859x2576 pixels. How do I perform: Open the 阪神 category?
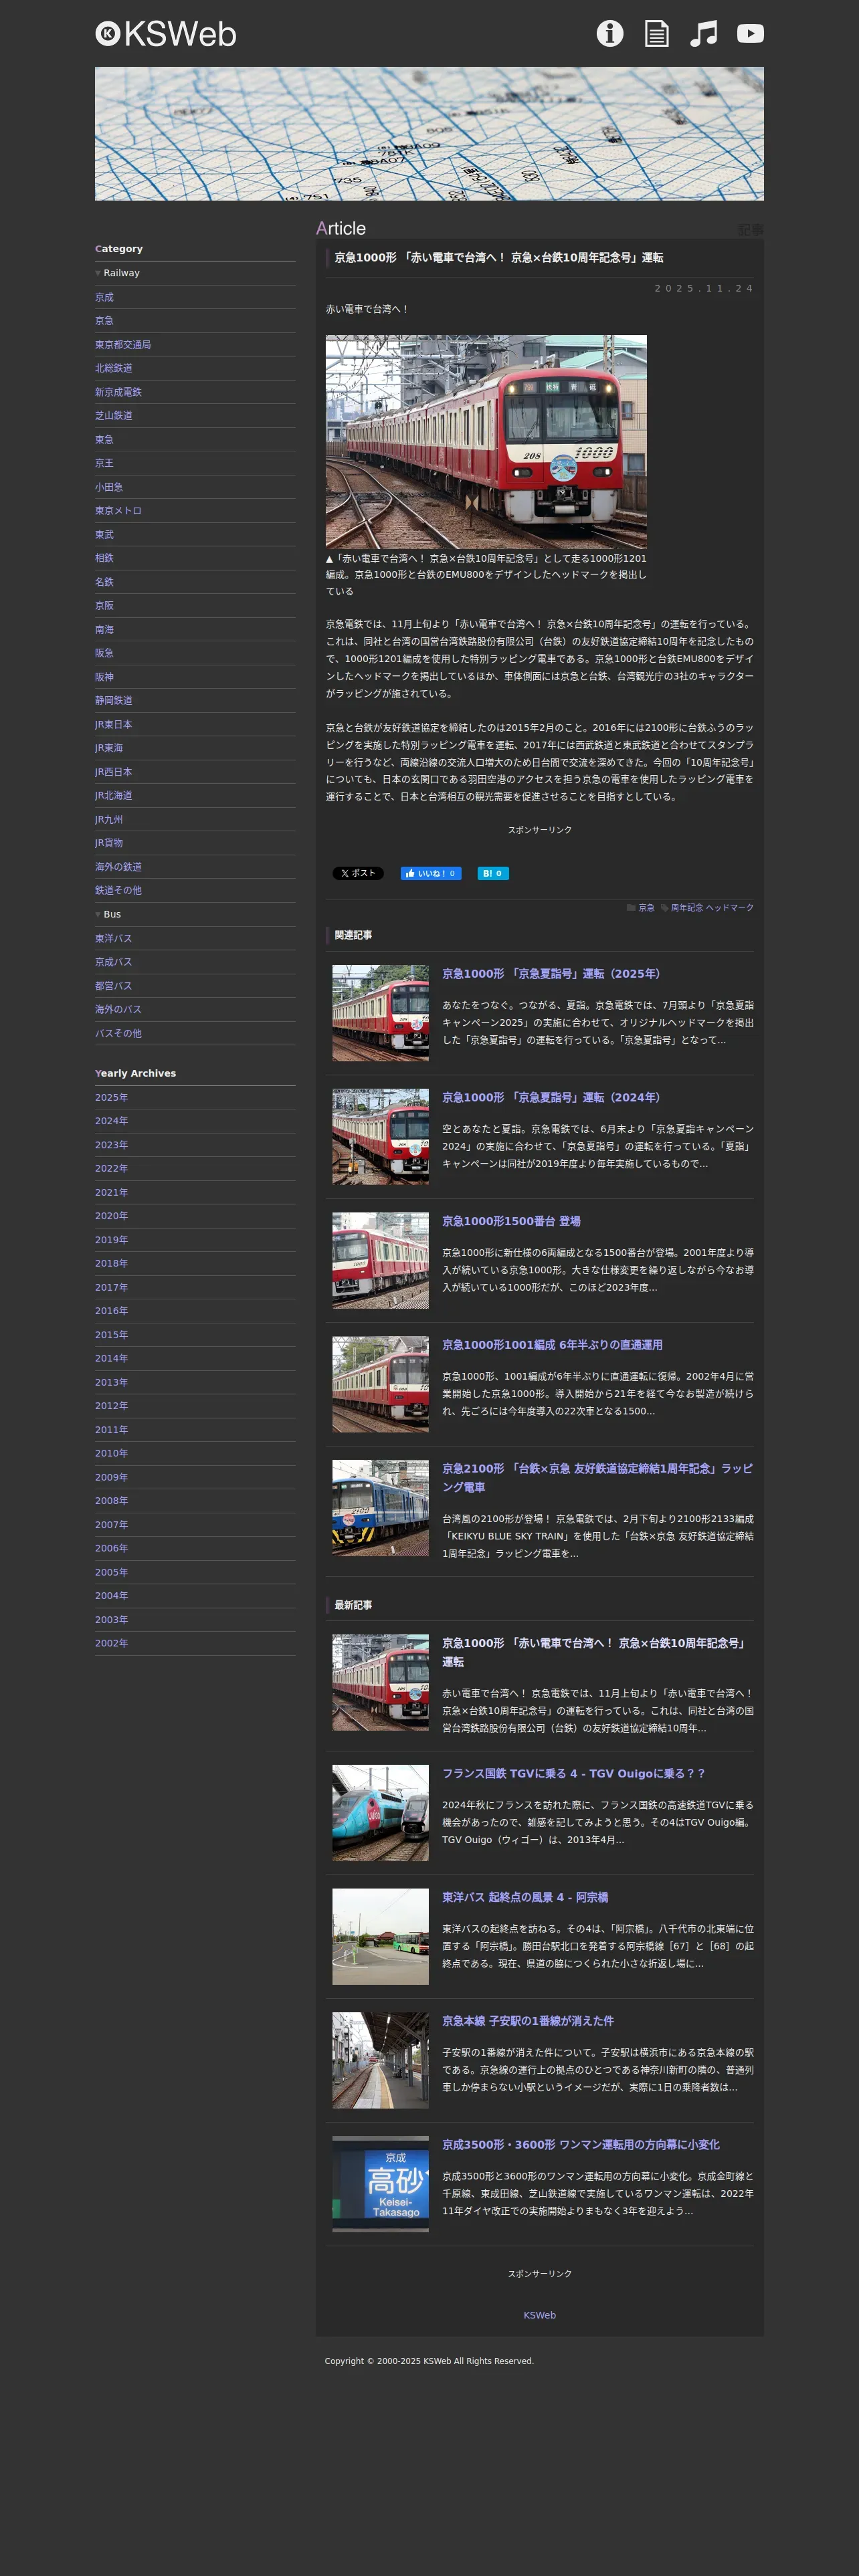coord(104,676)
